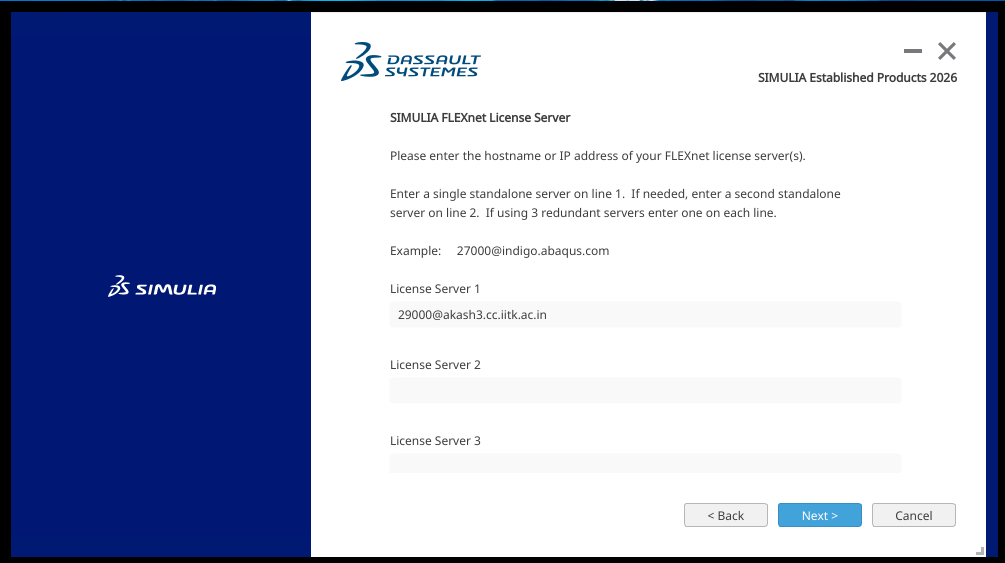Click the 'Example:' label

pyautogui.click(x=415, y=251)
